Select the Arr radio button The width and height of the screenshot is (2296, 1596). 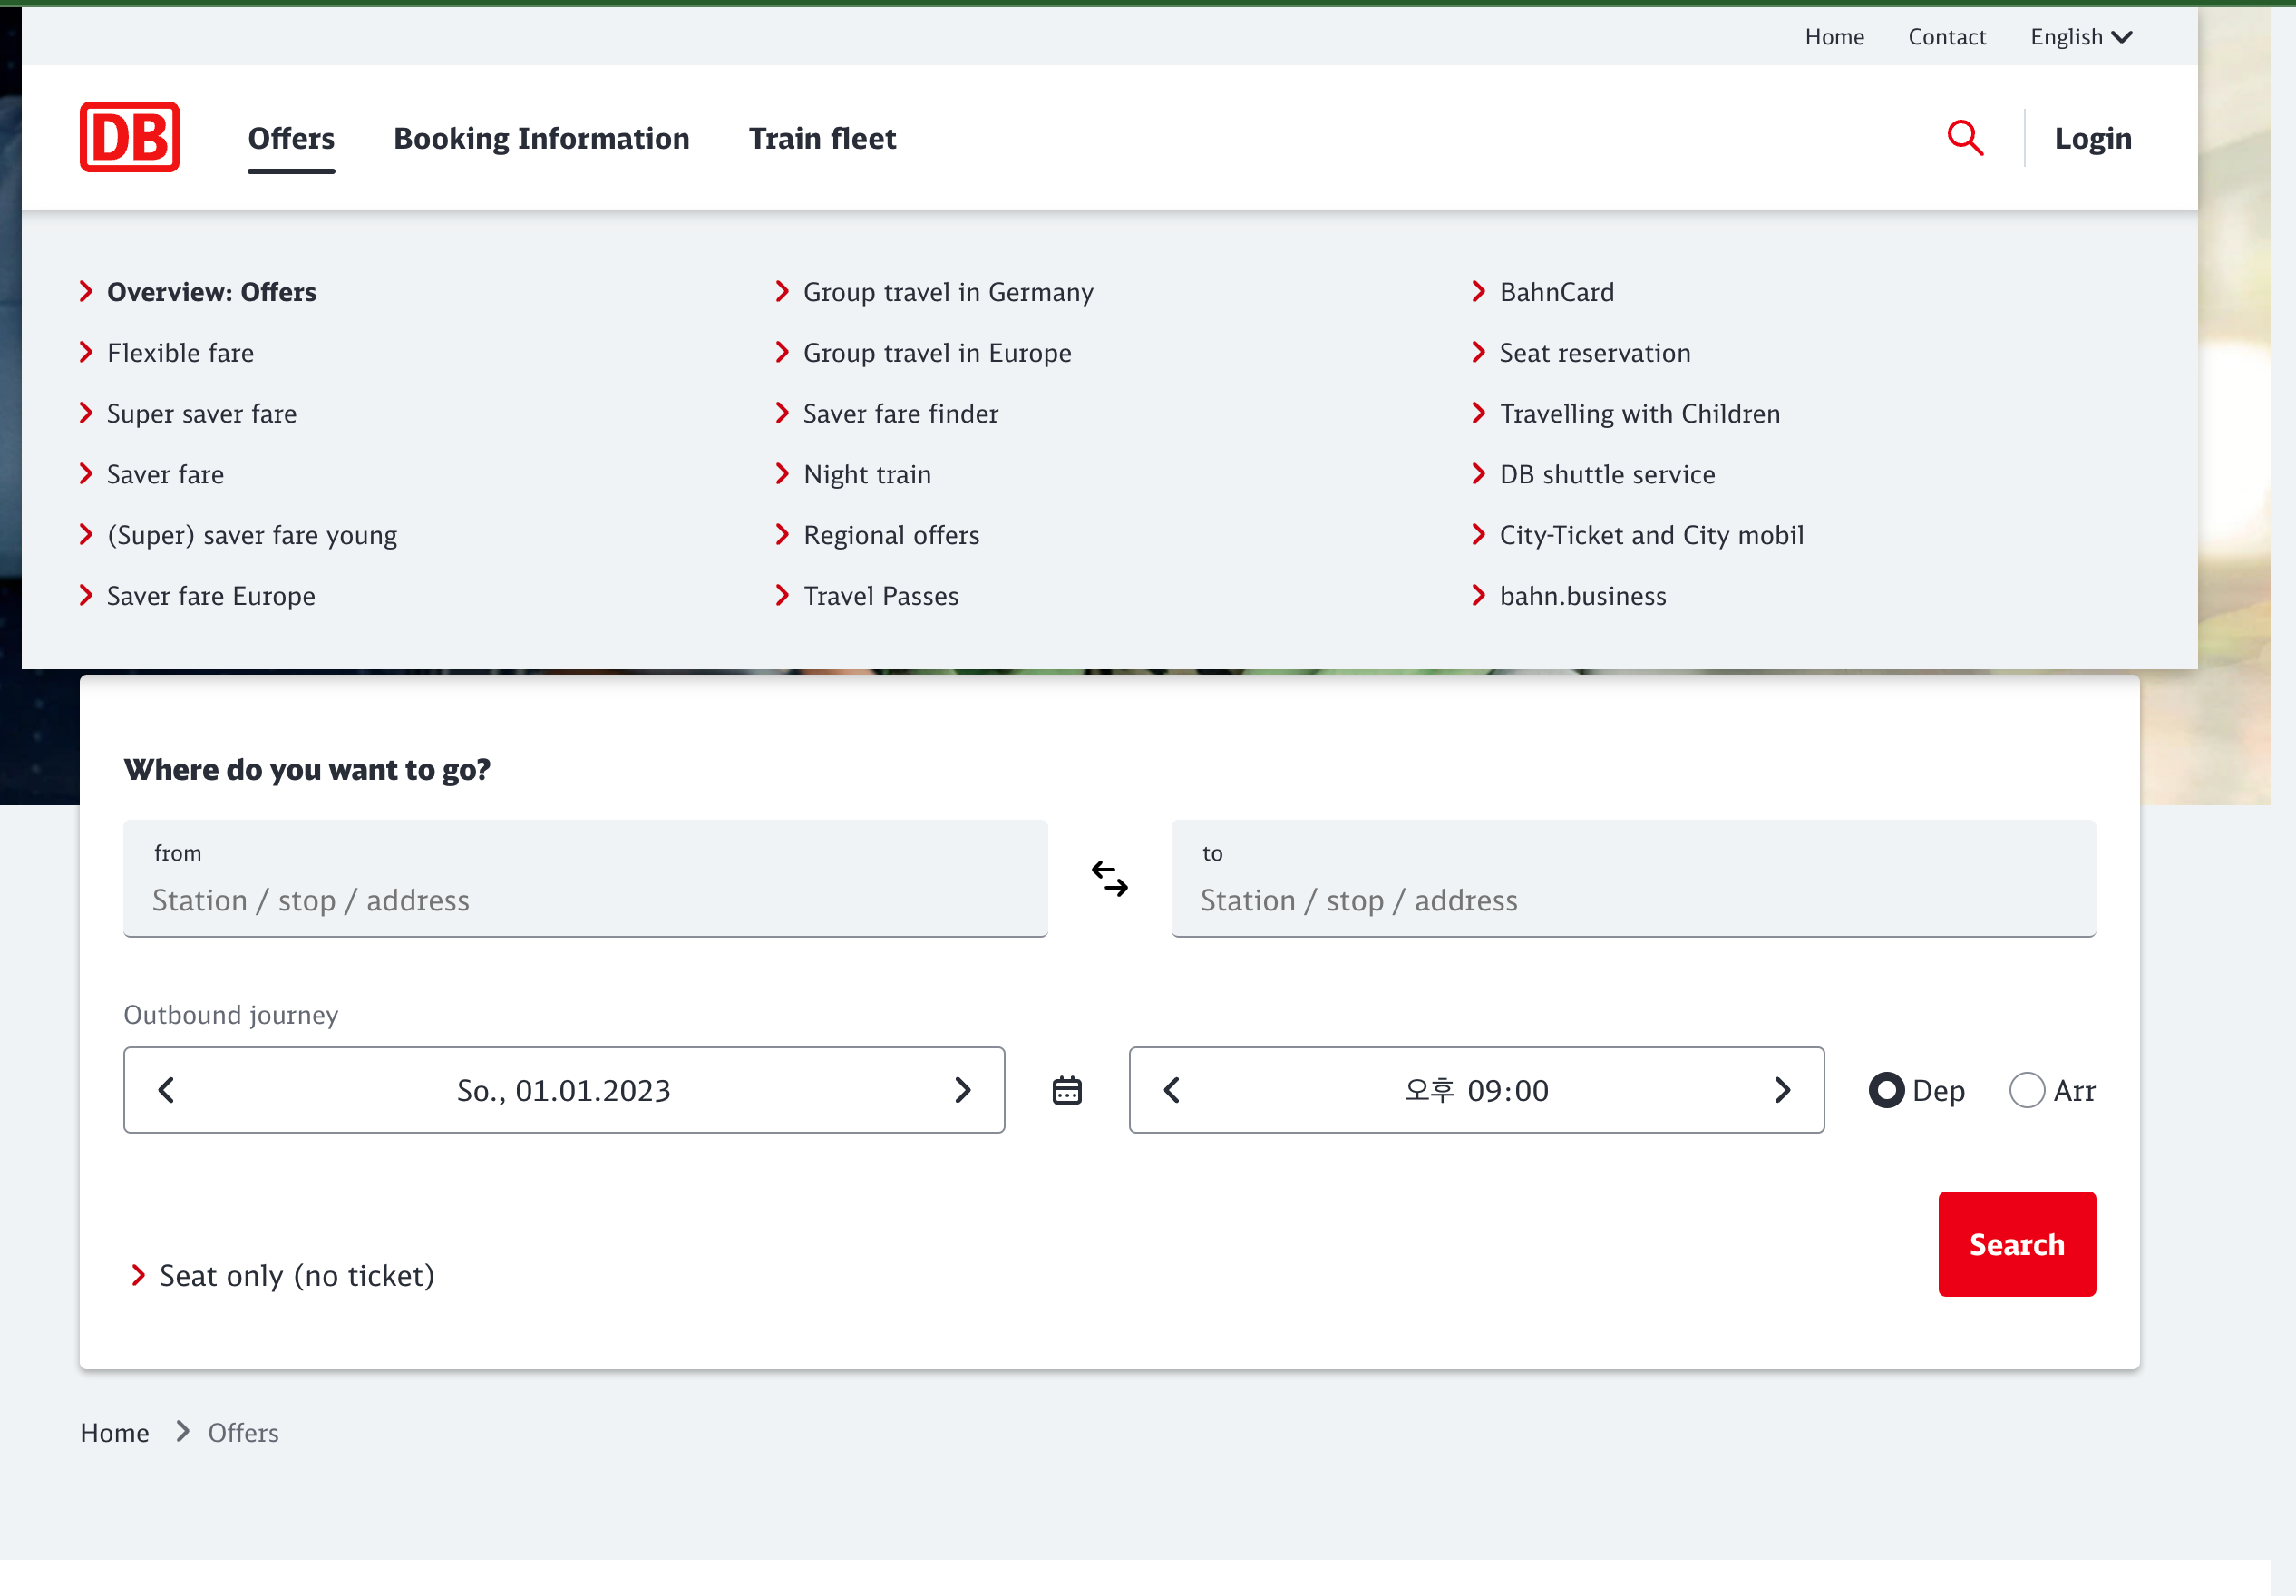(x=2026, y=1090)
